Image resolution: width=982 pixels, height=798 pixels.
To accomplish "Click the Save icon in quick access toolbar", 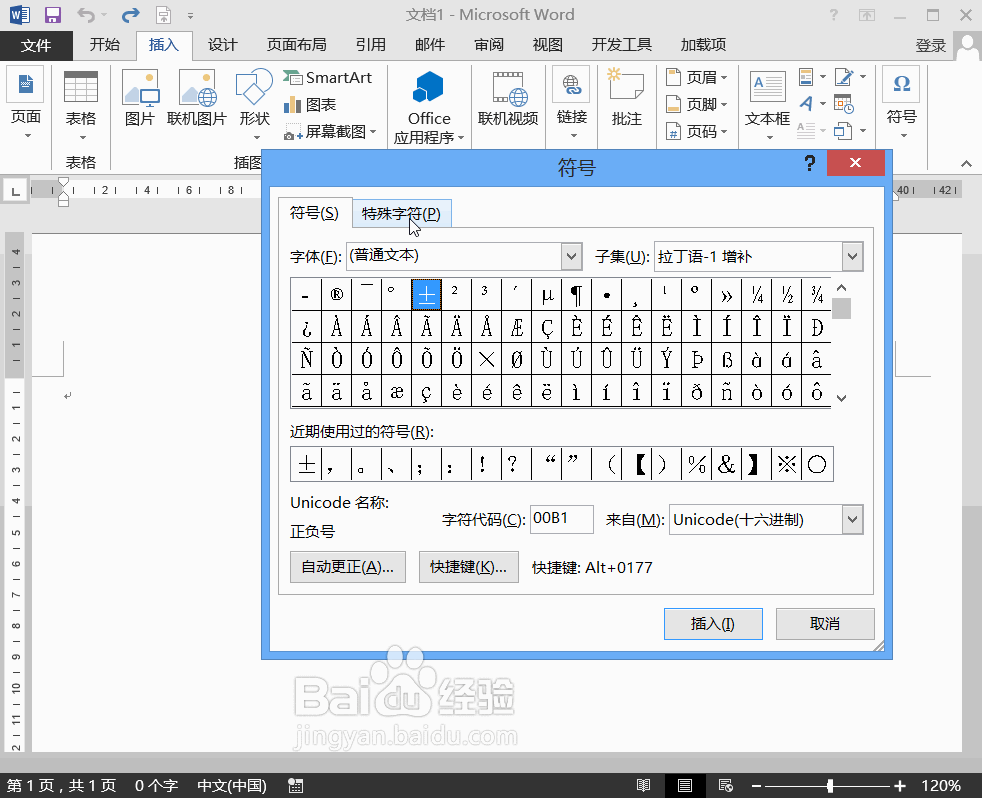I will click(x=53, y=15).
